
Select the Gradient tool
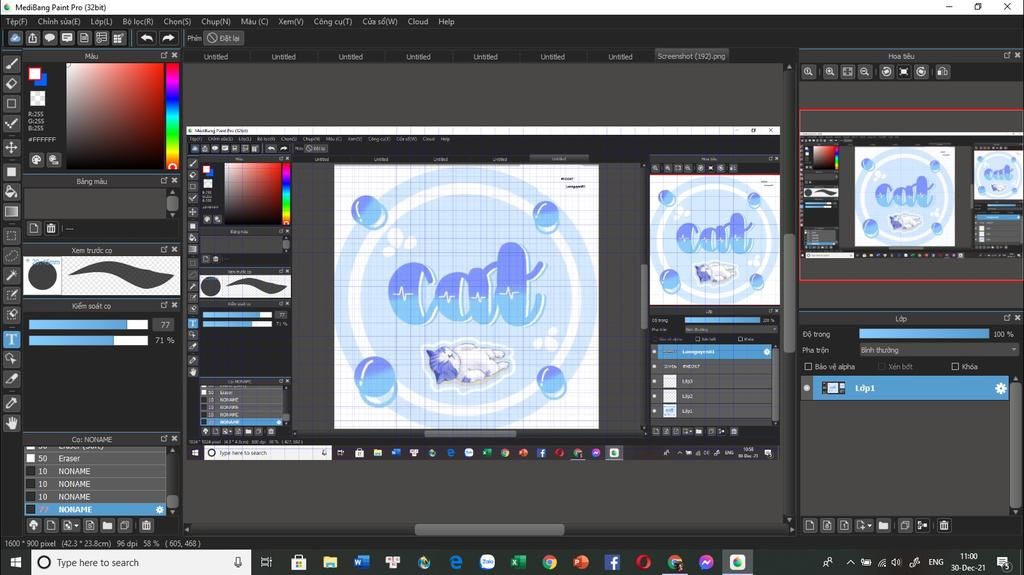[12, 211]
